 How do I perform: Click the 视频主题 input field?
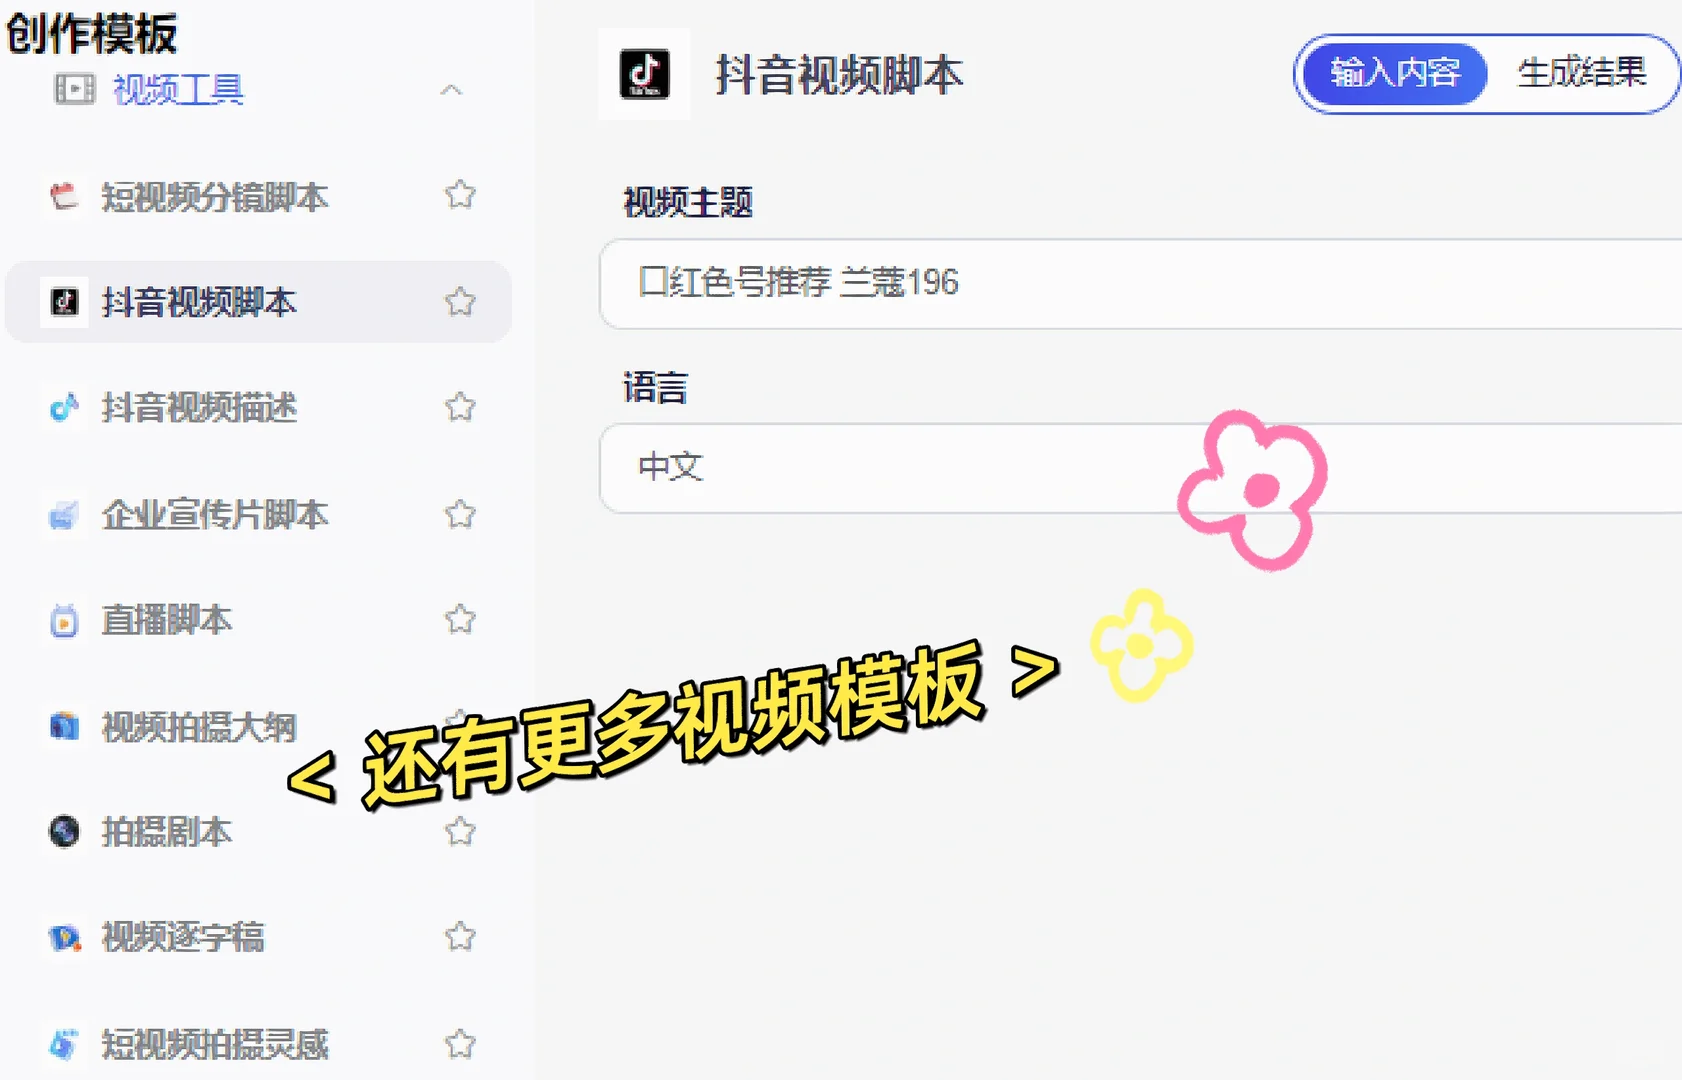click(x=1140, y=283)
